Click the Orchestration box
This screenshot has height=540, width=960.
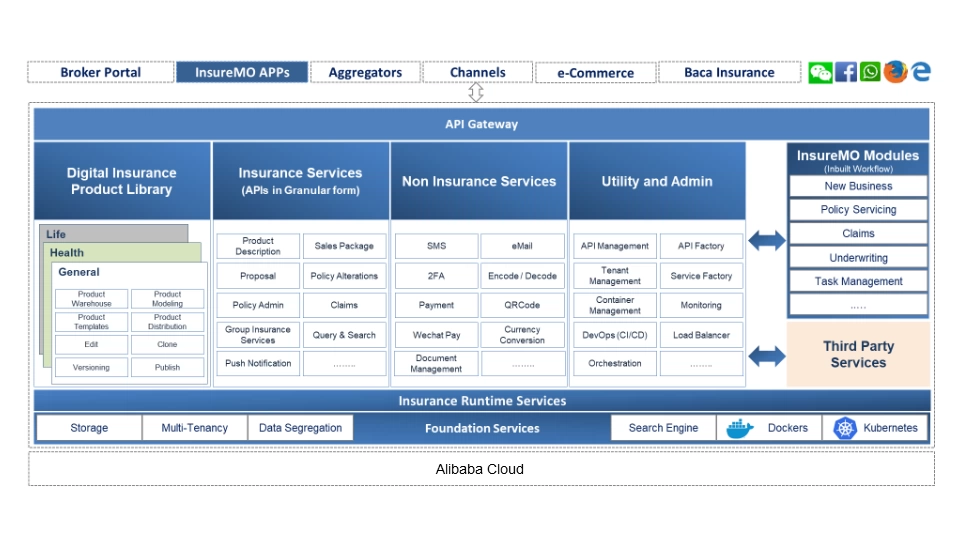pos(615,363)
